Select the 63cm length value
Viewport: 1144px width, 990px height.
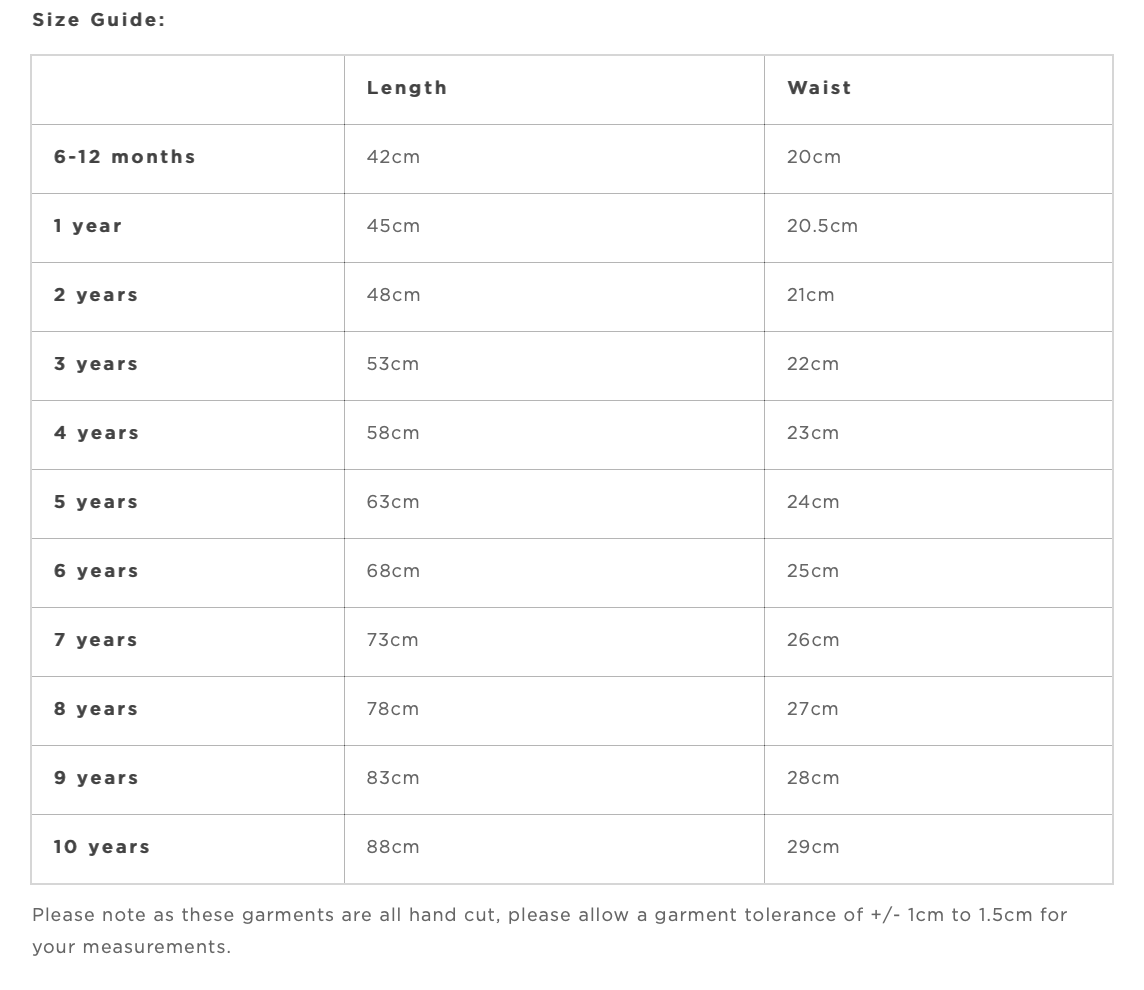393,502
